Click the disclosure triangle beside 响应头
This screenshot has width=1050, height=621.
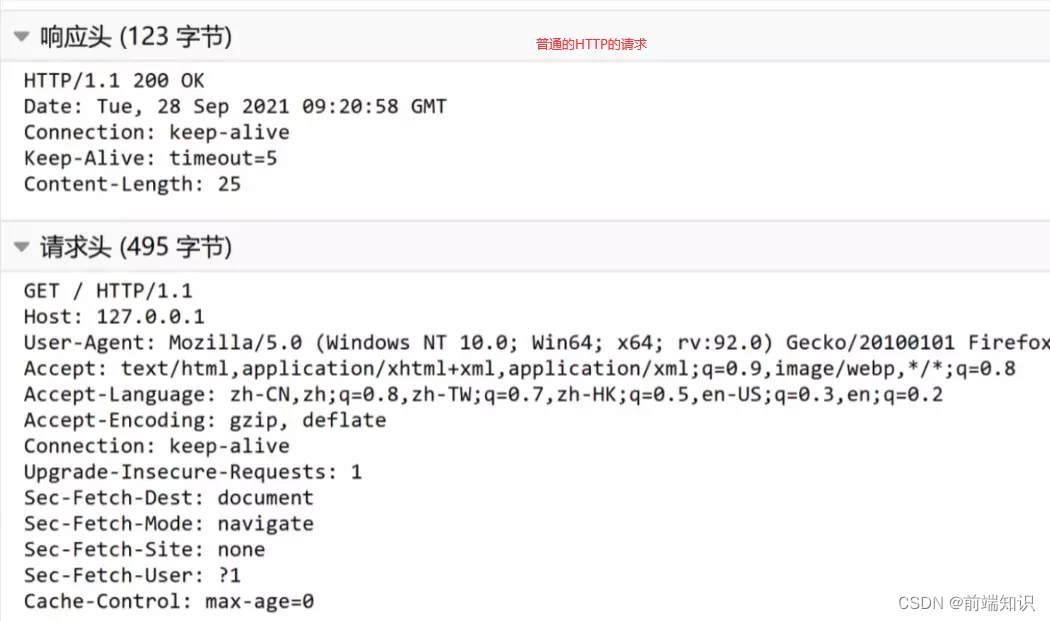click(21, 35)
